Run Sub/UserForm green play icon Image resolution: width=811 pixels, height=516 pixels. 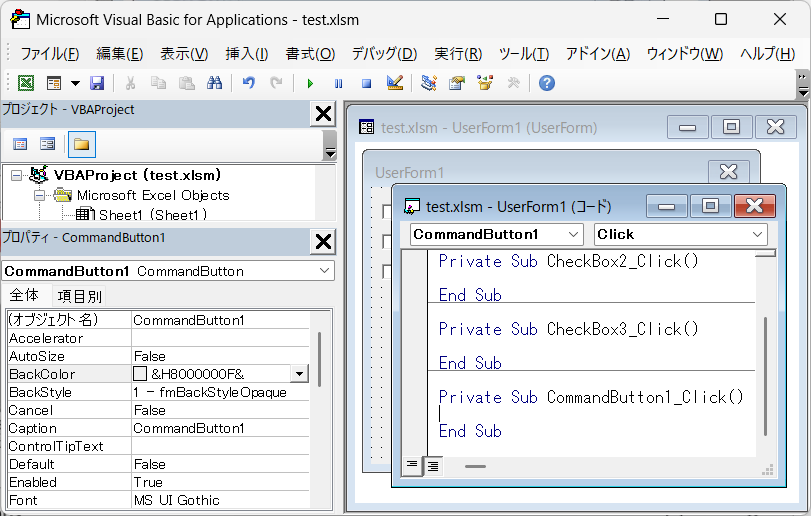(310, 83)
